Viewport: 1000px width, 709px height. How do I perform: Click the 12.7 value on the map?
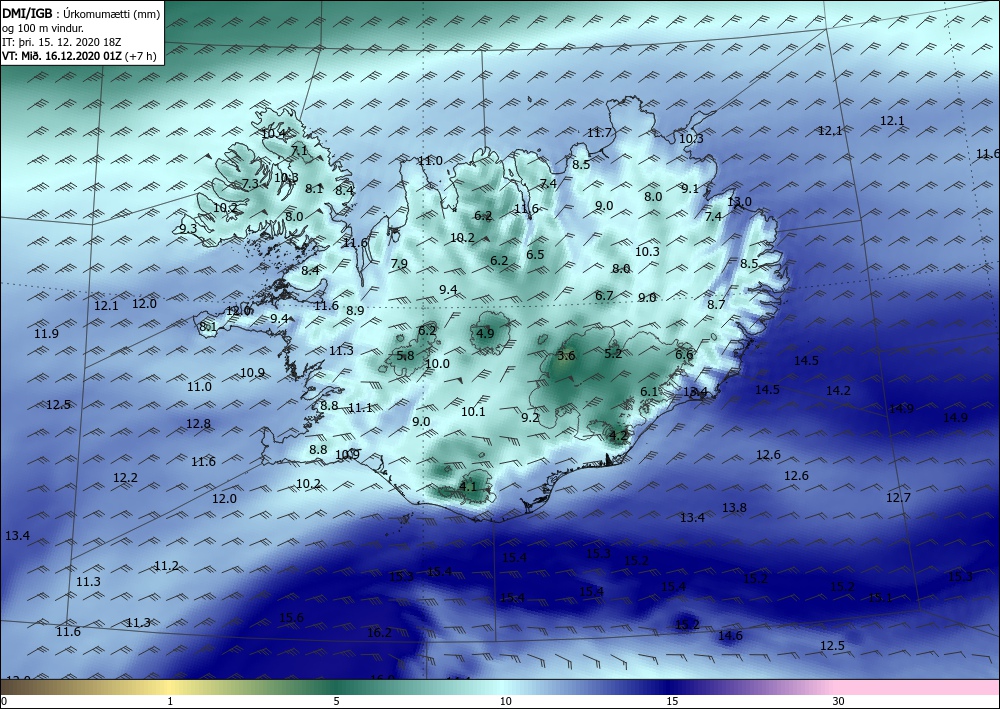(898, 497)
